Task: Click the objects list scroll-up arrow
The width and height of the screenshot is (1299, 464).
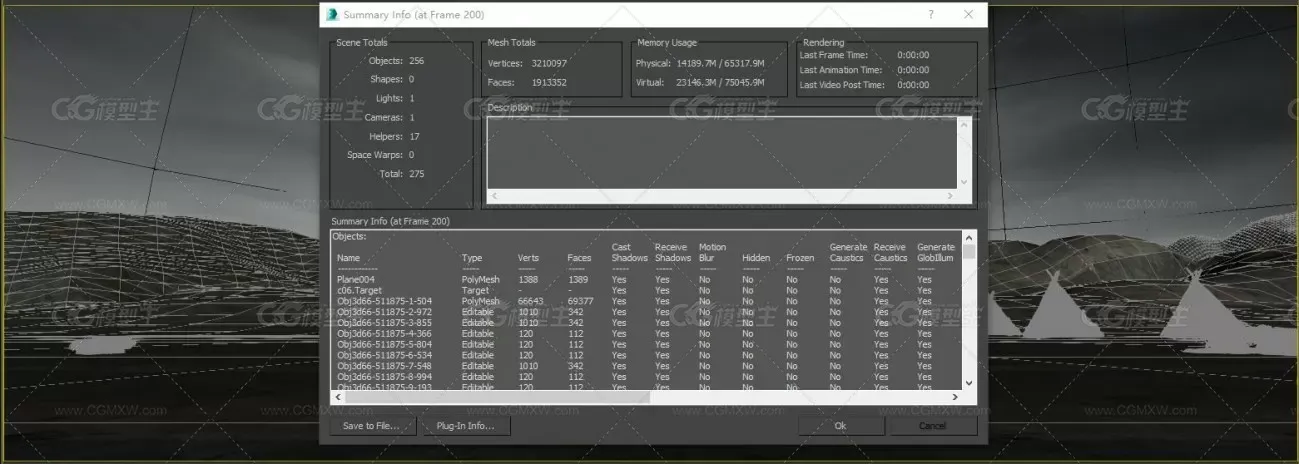Action: (968, 238)
